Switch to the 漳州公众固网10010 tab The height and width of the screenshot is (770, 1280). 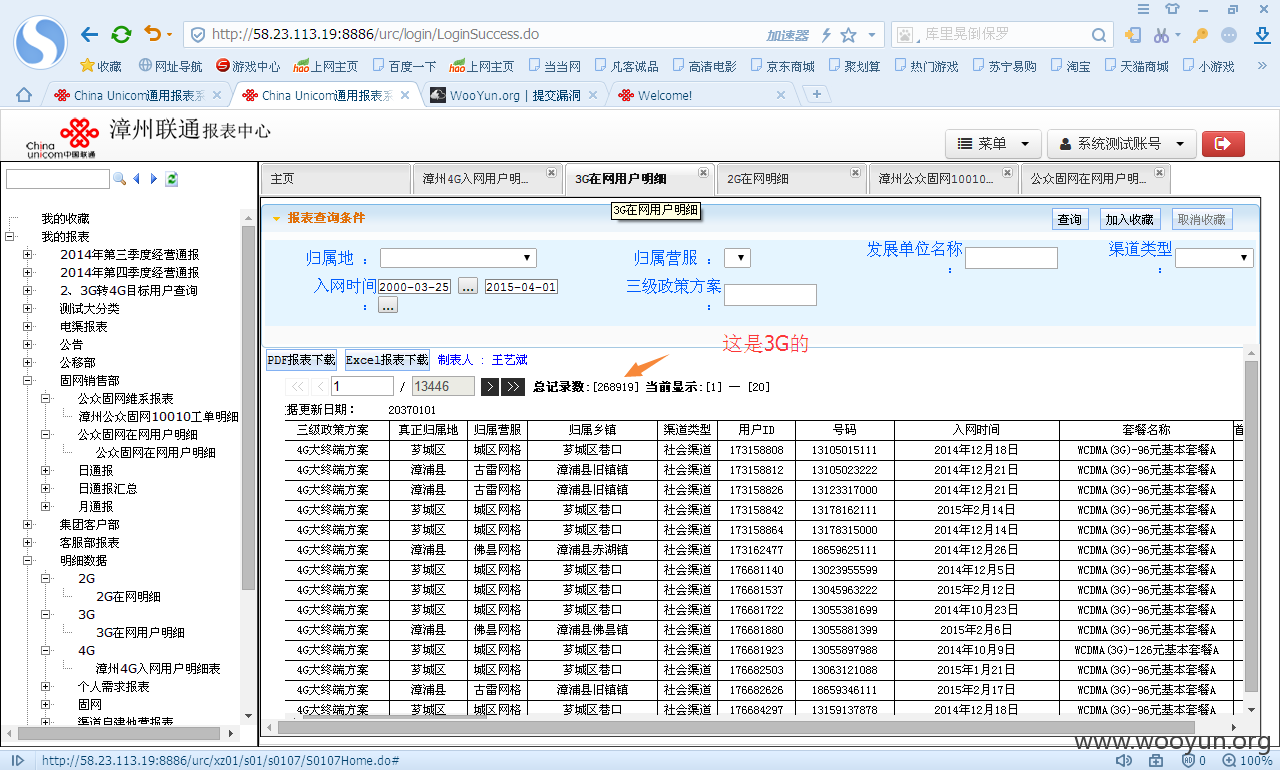[943, 179]
